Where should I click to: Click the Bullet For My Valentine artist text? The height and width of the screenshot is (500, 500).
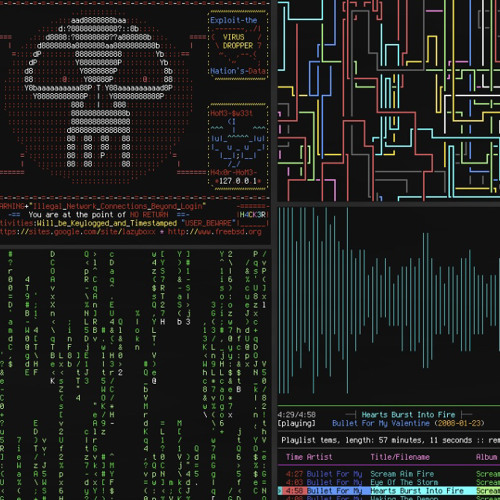(381, 423)
